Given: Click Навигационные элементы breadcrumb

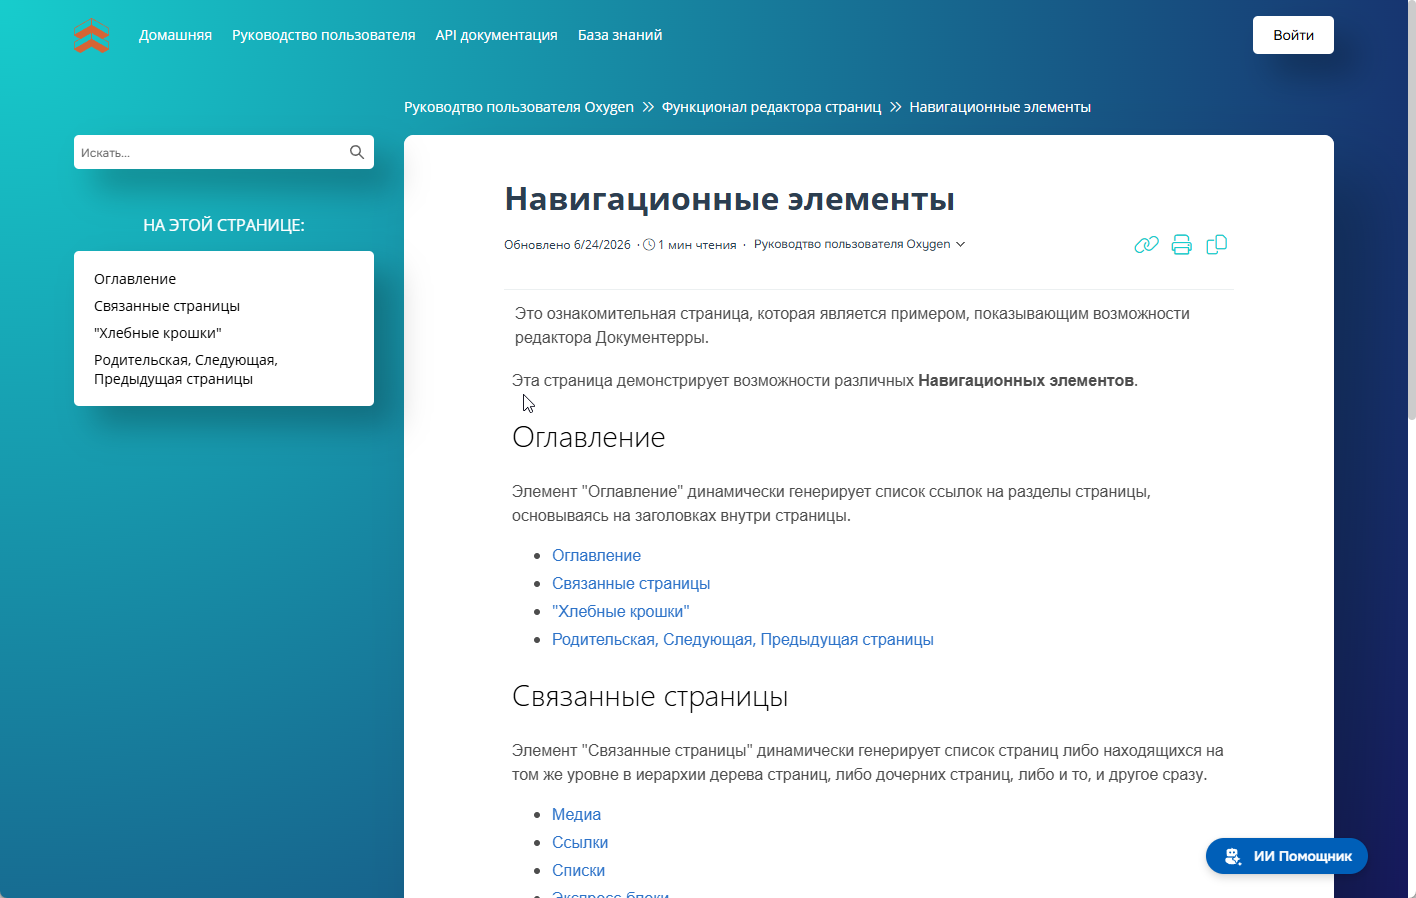Looking at the screenshot, I should pos(1000,107).
